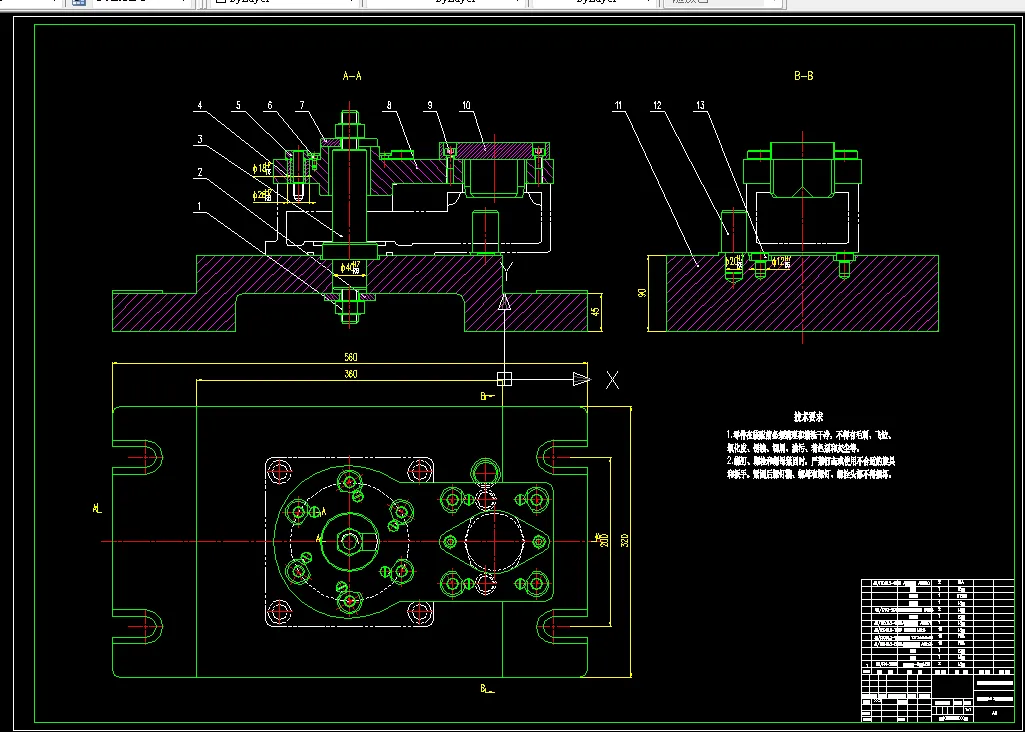Select the upper B section cut marker
This screenshot has width=1025, height=732.
pos(488,396)
